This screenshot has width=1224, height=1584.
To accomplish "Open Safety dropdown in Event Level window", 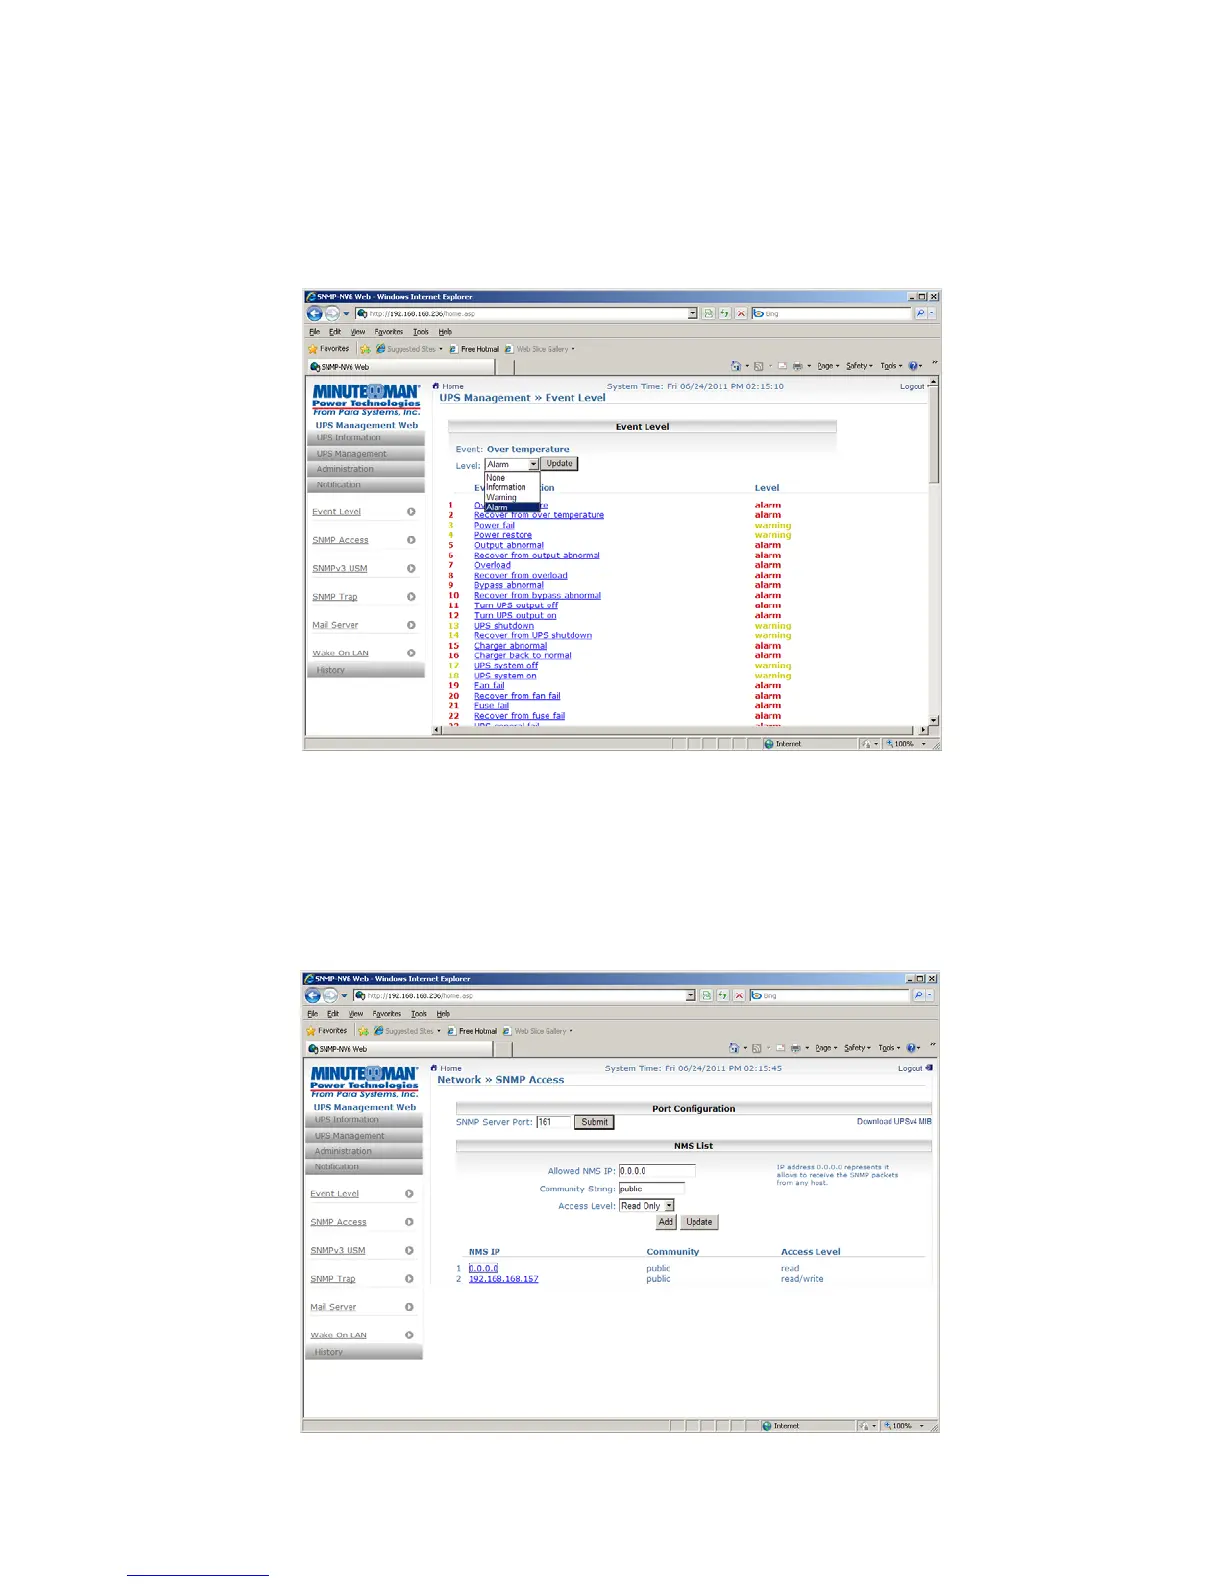I will pos(859,366).
